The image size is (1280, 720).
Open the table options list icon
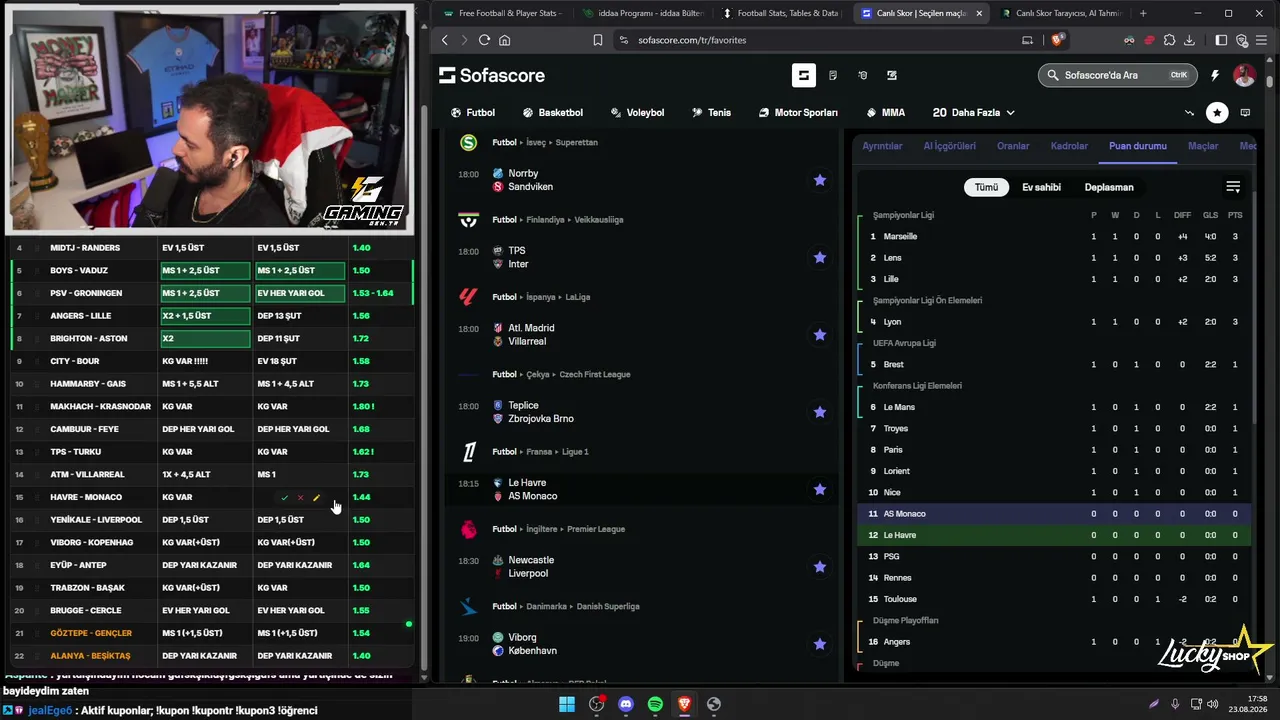[x=1233, y=187]
